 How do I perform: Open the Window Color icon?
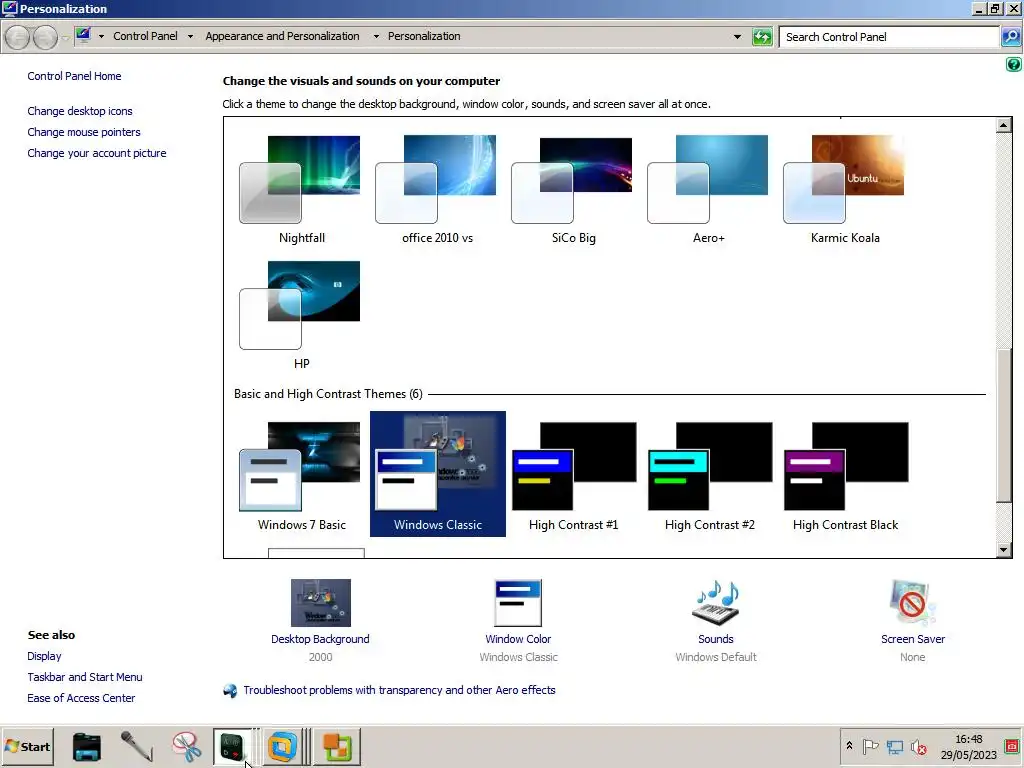pyautogui.click(x=518, y=603)
